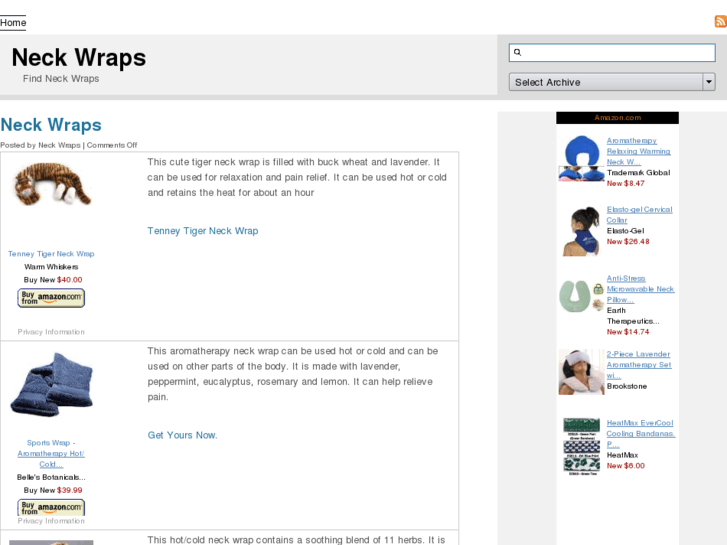Open Sports Wrap - Aromatherapy Hot/Cold link
This screenshot has height=545, width=727.
coord(51,454)
